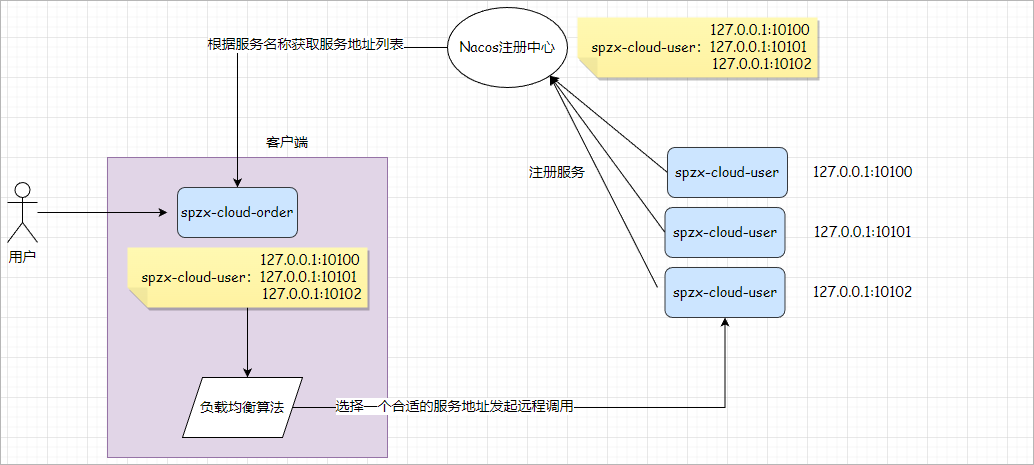The image size is (1034, 465).
Task: Select spzx-cloud-user box beside 127.0.0.1:10100 label
Action: point(726,172)
